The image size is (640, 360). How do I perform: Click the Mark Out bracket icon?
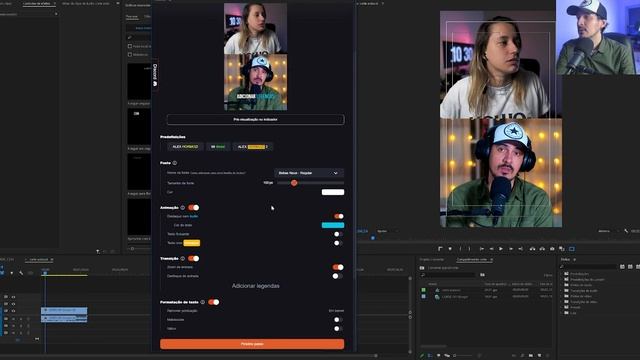coord(469,249)
